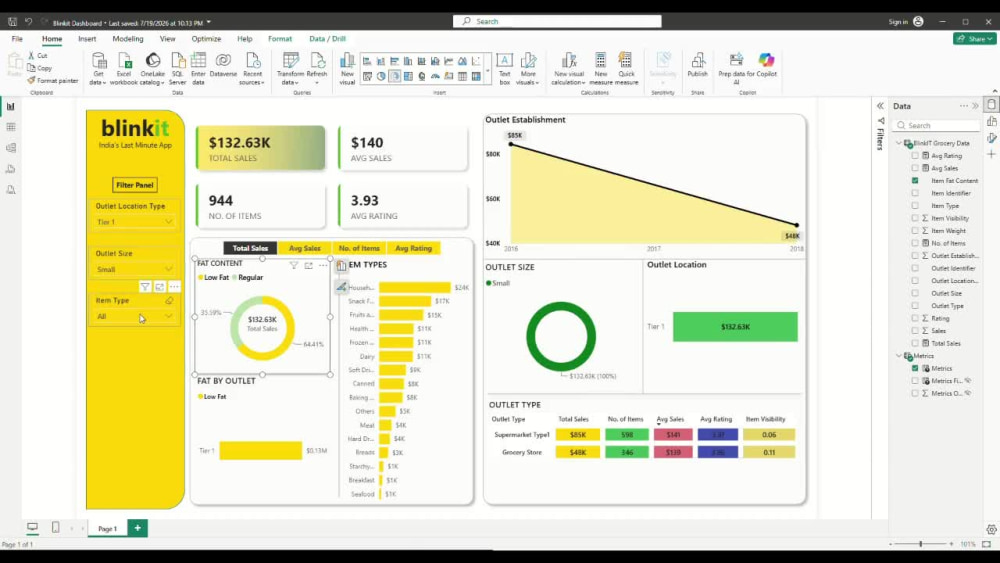Open the File menu
Image resolution: width=1000 pixels, height=563 pixels.
17,39
